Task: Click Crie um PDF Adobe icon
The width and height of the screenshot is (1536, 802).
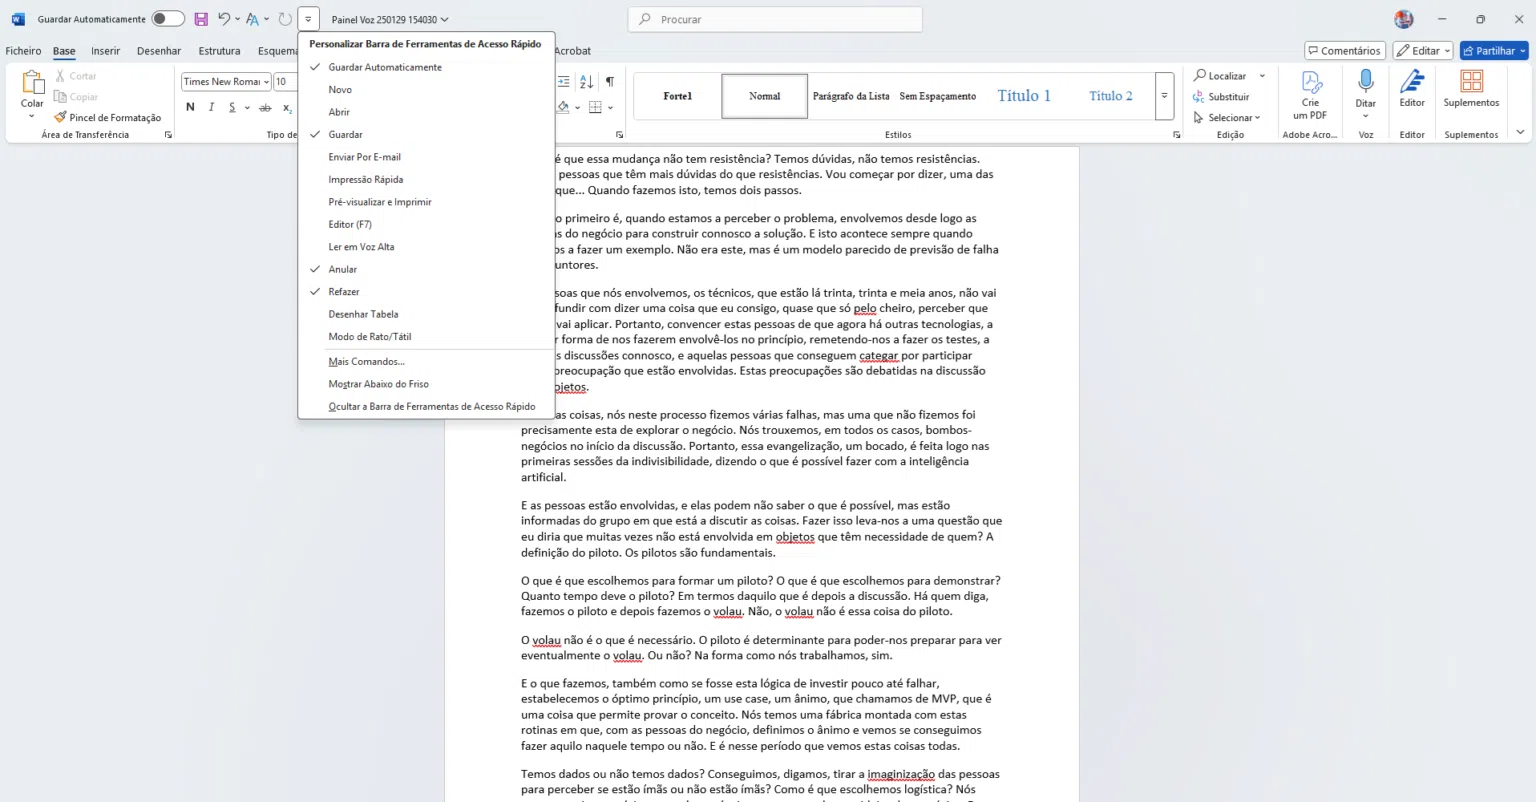Action: 1310,94
